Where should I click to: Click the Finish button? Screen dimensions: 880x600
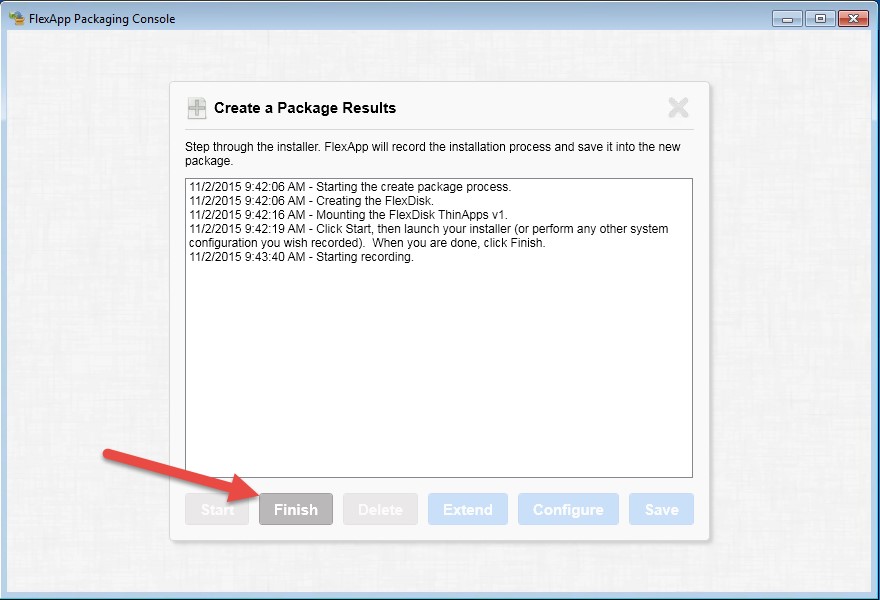(296, 509)
